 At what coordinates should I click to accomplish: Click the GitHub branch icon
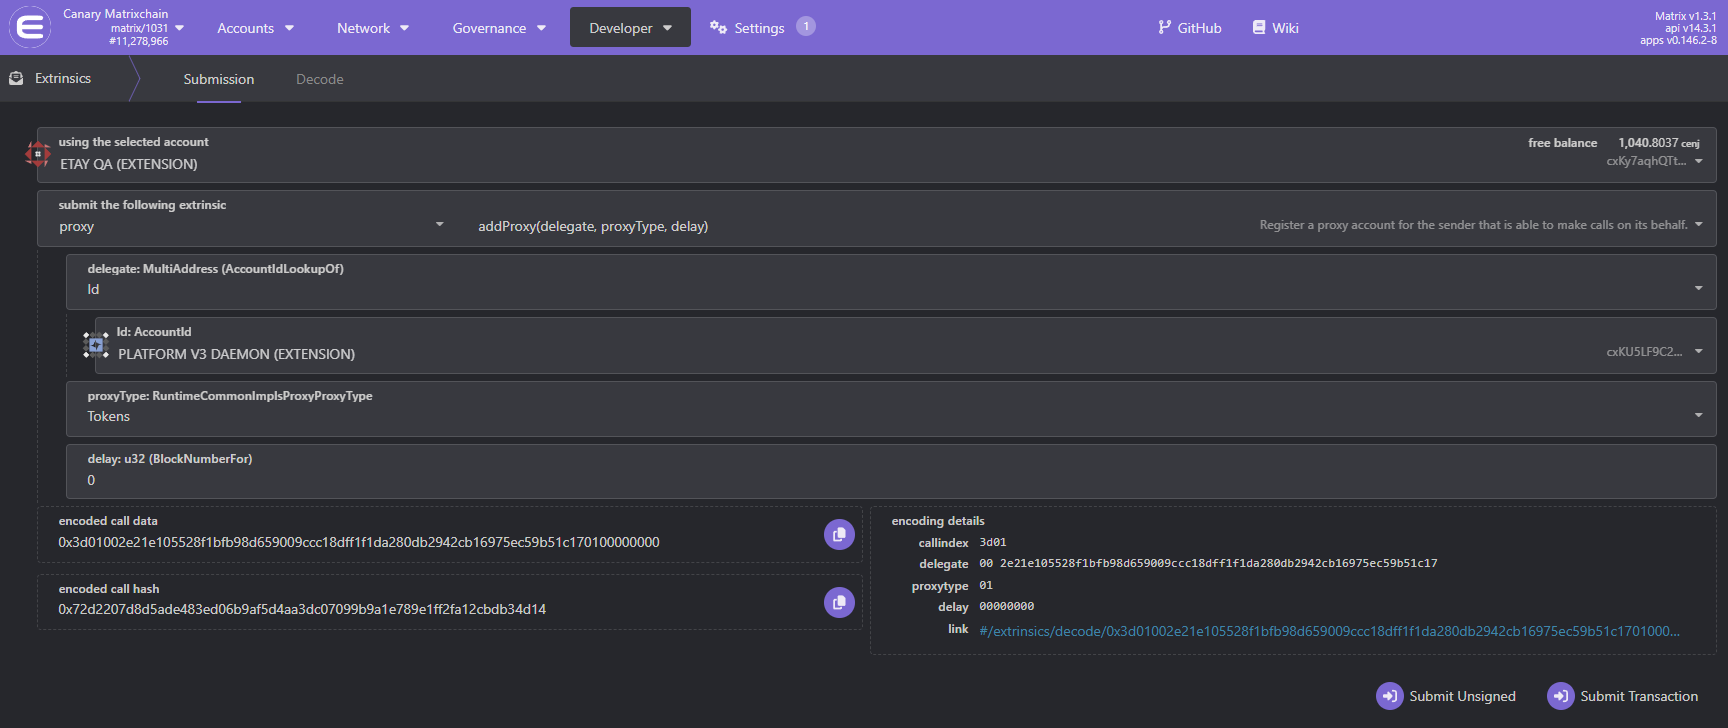1164,27
